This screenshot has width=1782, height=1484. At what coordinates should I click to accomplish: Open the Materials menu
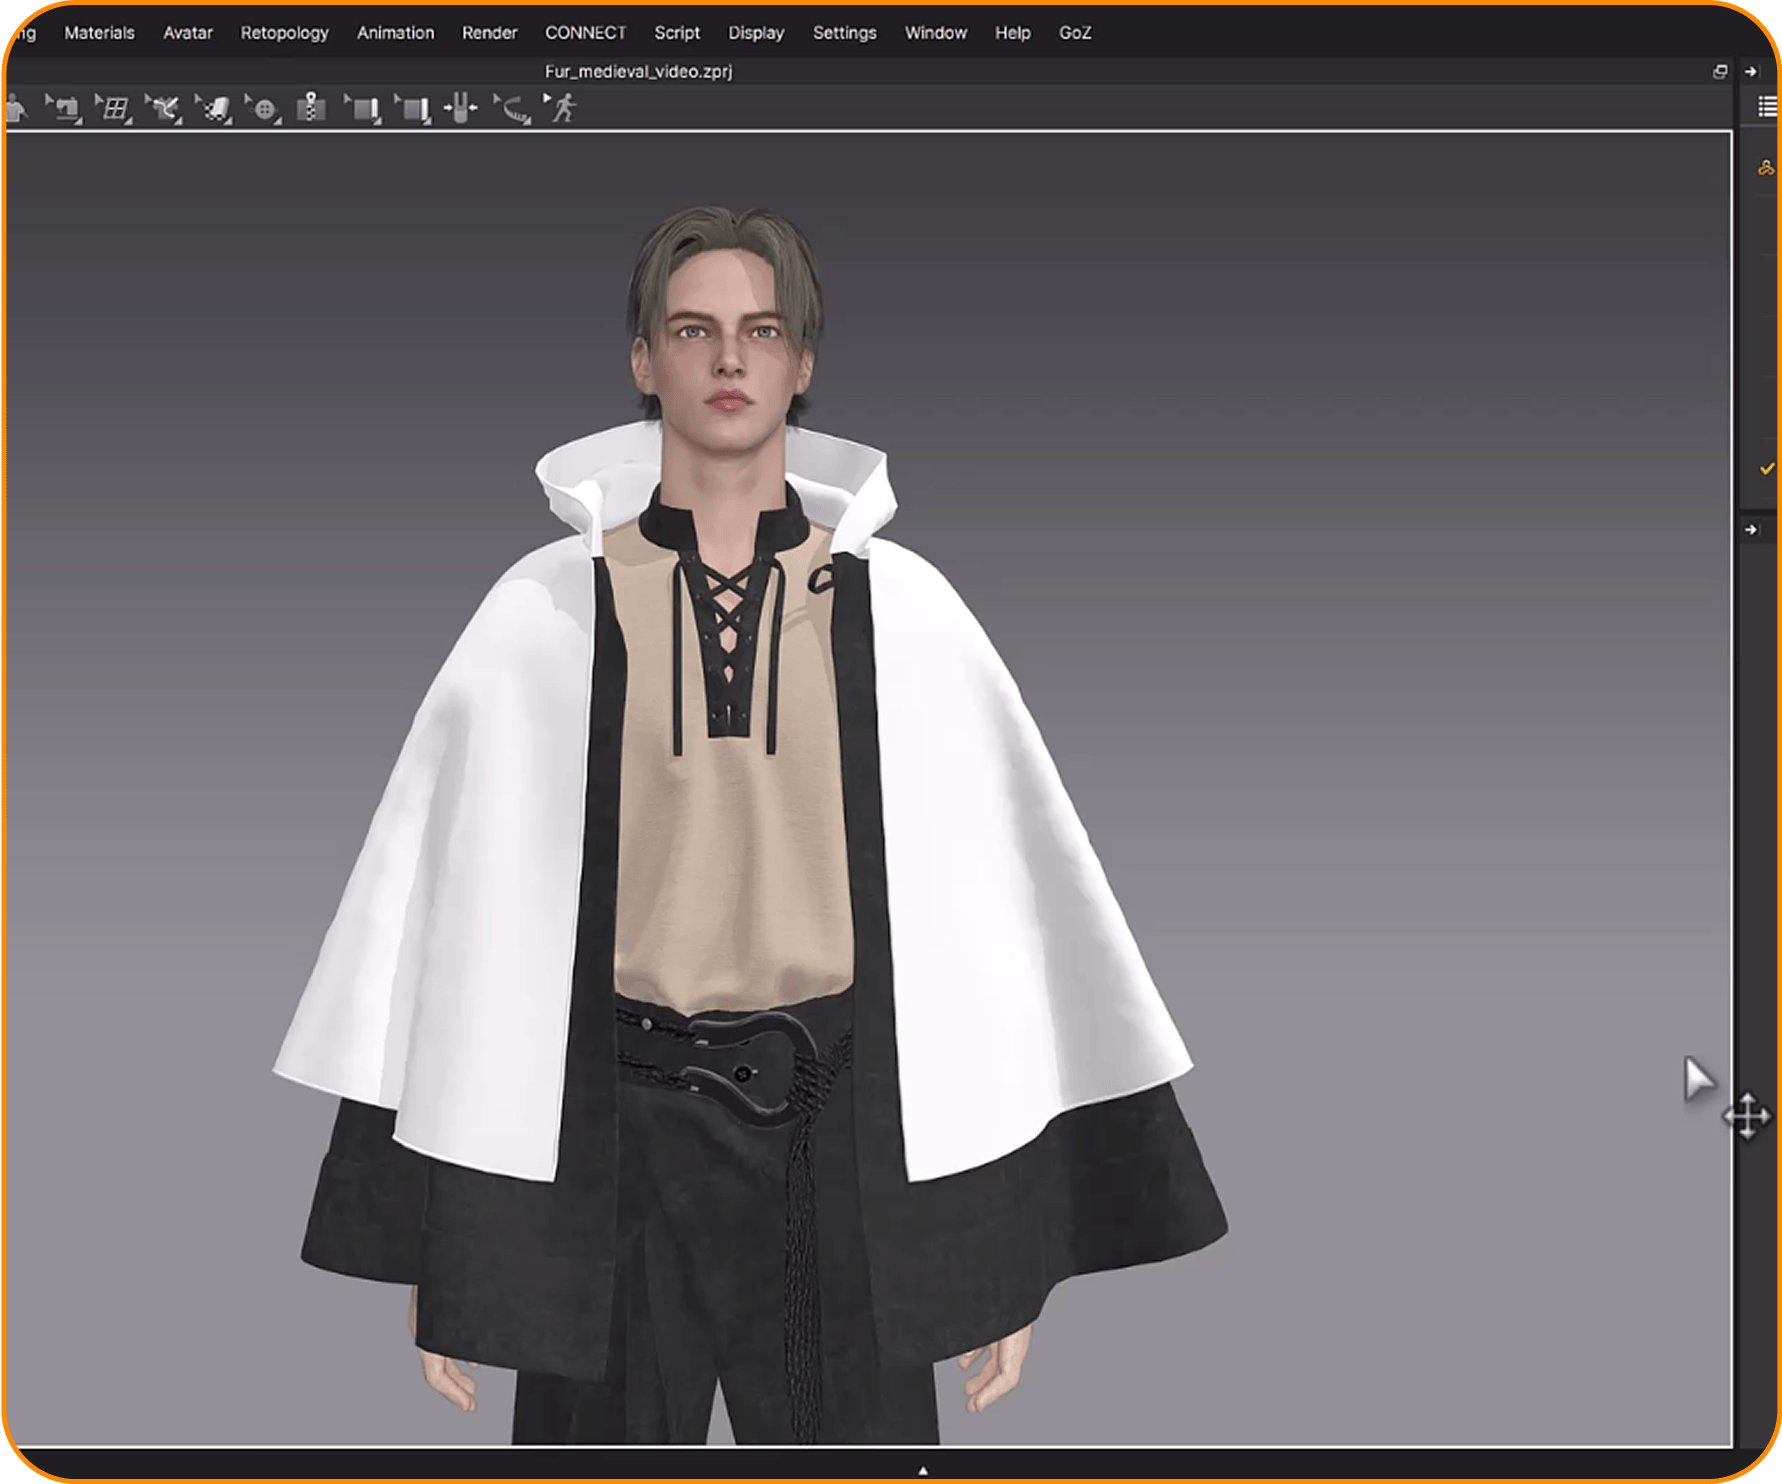99,33
